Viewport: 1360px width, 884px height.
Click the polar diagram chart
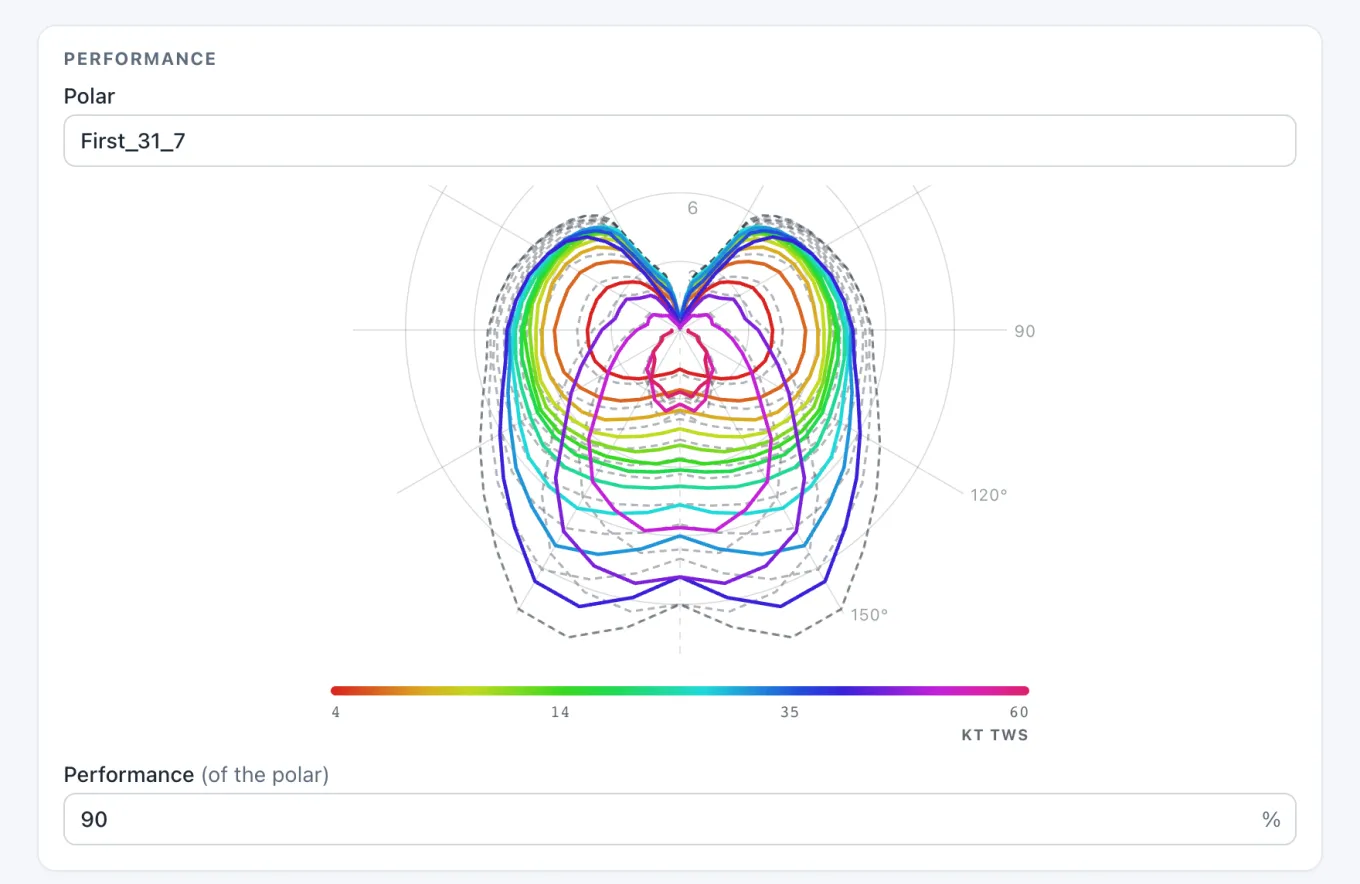pyautogui.click(x=680, y=418)
